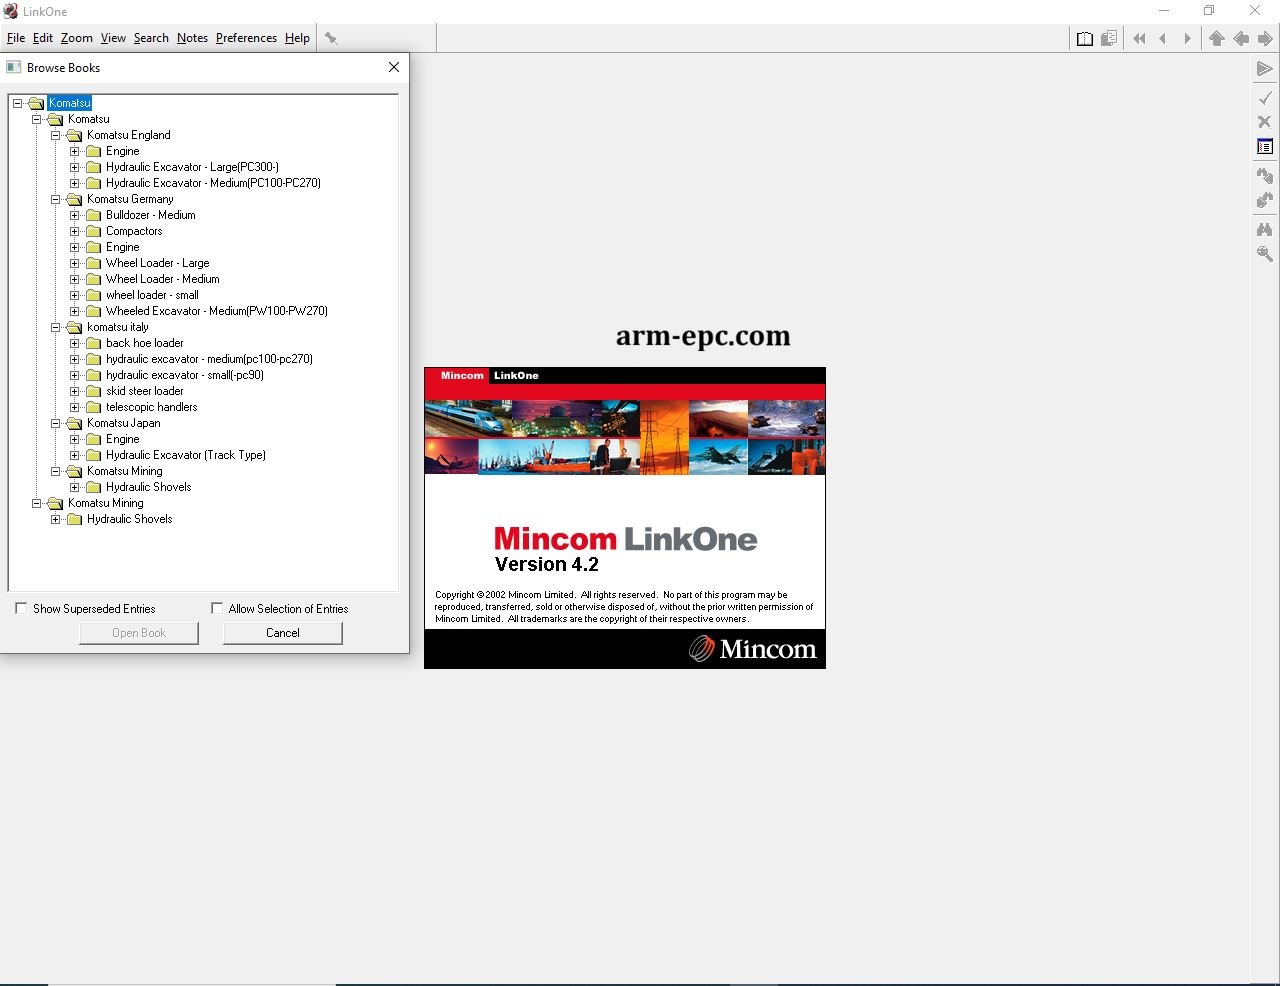Click the magnifier zoom icon in sidebar

[1264, 254]
